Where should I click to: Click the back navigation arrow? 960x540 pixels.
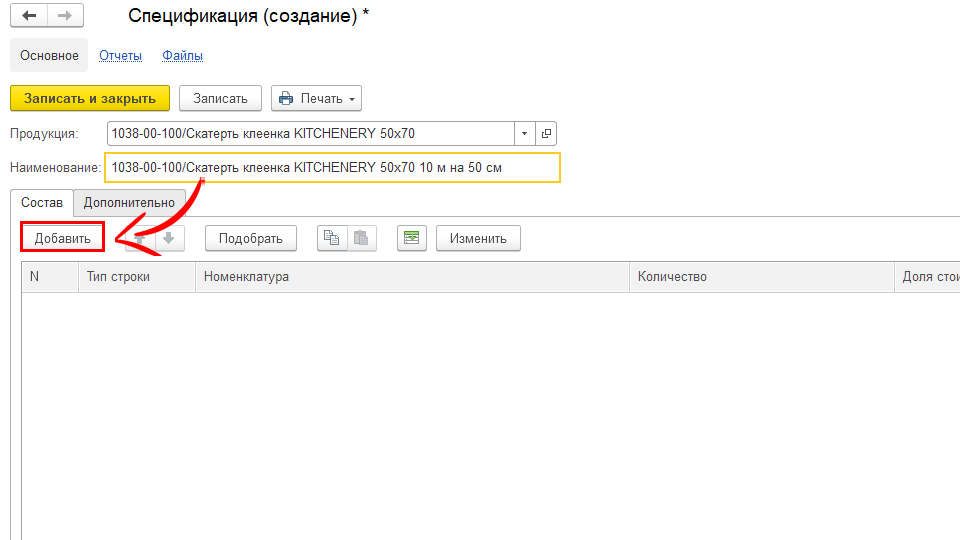point(29,16)
